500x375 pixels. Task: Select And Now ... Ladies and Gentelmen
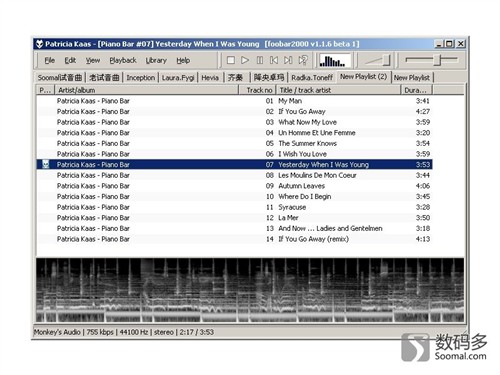(234, 228)
